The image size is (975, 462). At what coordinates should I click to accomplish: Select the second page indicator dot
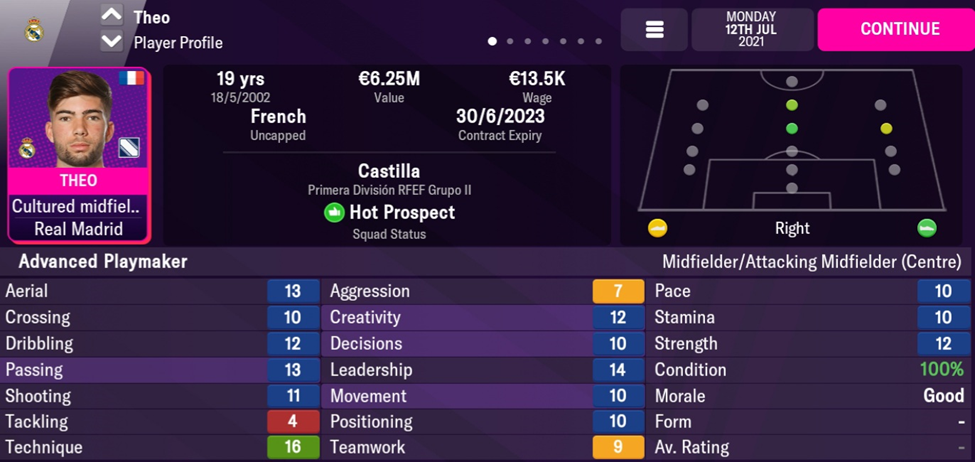pyautogui.click(x=510, y=42)
